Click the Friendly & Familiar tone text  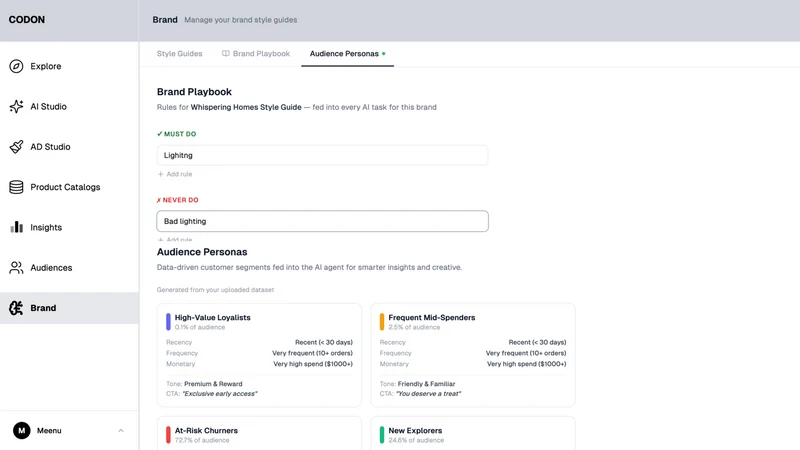pos(427,384)
